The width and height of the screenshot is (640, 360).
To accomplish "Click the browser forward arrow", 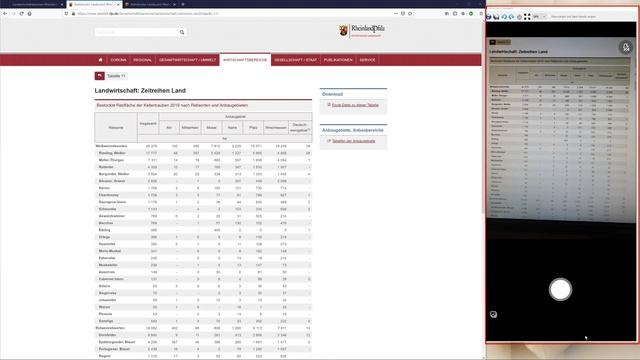I will pyautogui.click(x=13, y=13).
